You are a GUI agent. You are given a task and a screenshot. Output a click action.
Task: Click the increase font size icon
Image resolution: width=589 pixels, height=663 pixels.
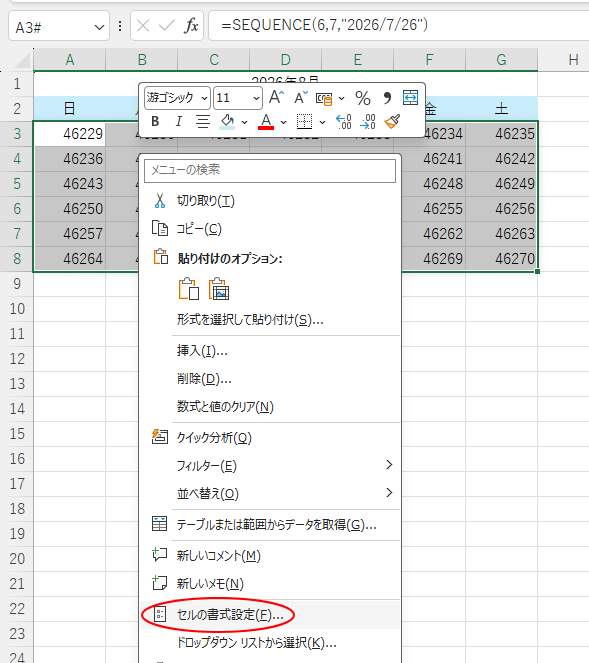click(276, 98)
